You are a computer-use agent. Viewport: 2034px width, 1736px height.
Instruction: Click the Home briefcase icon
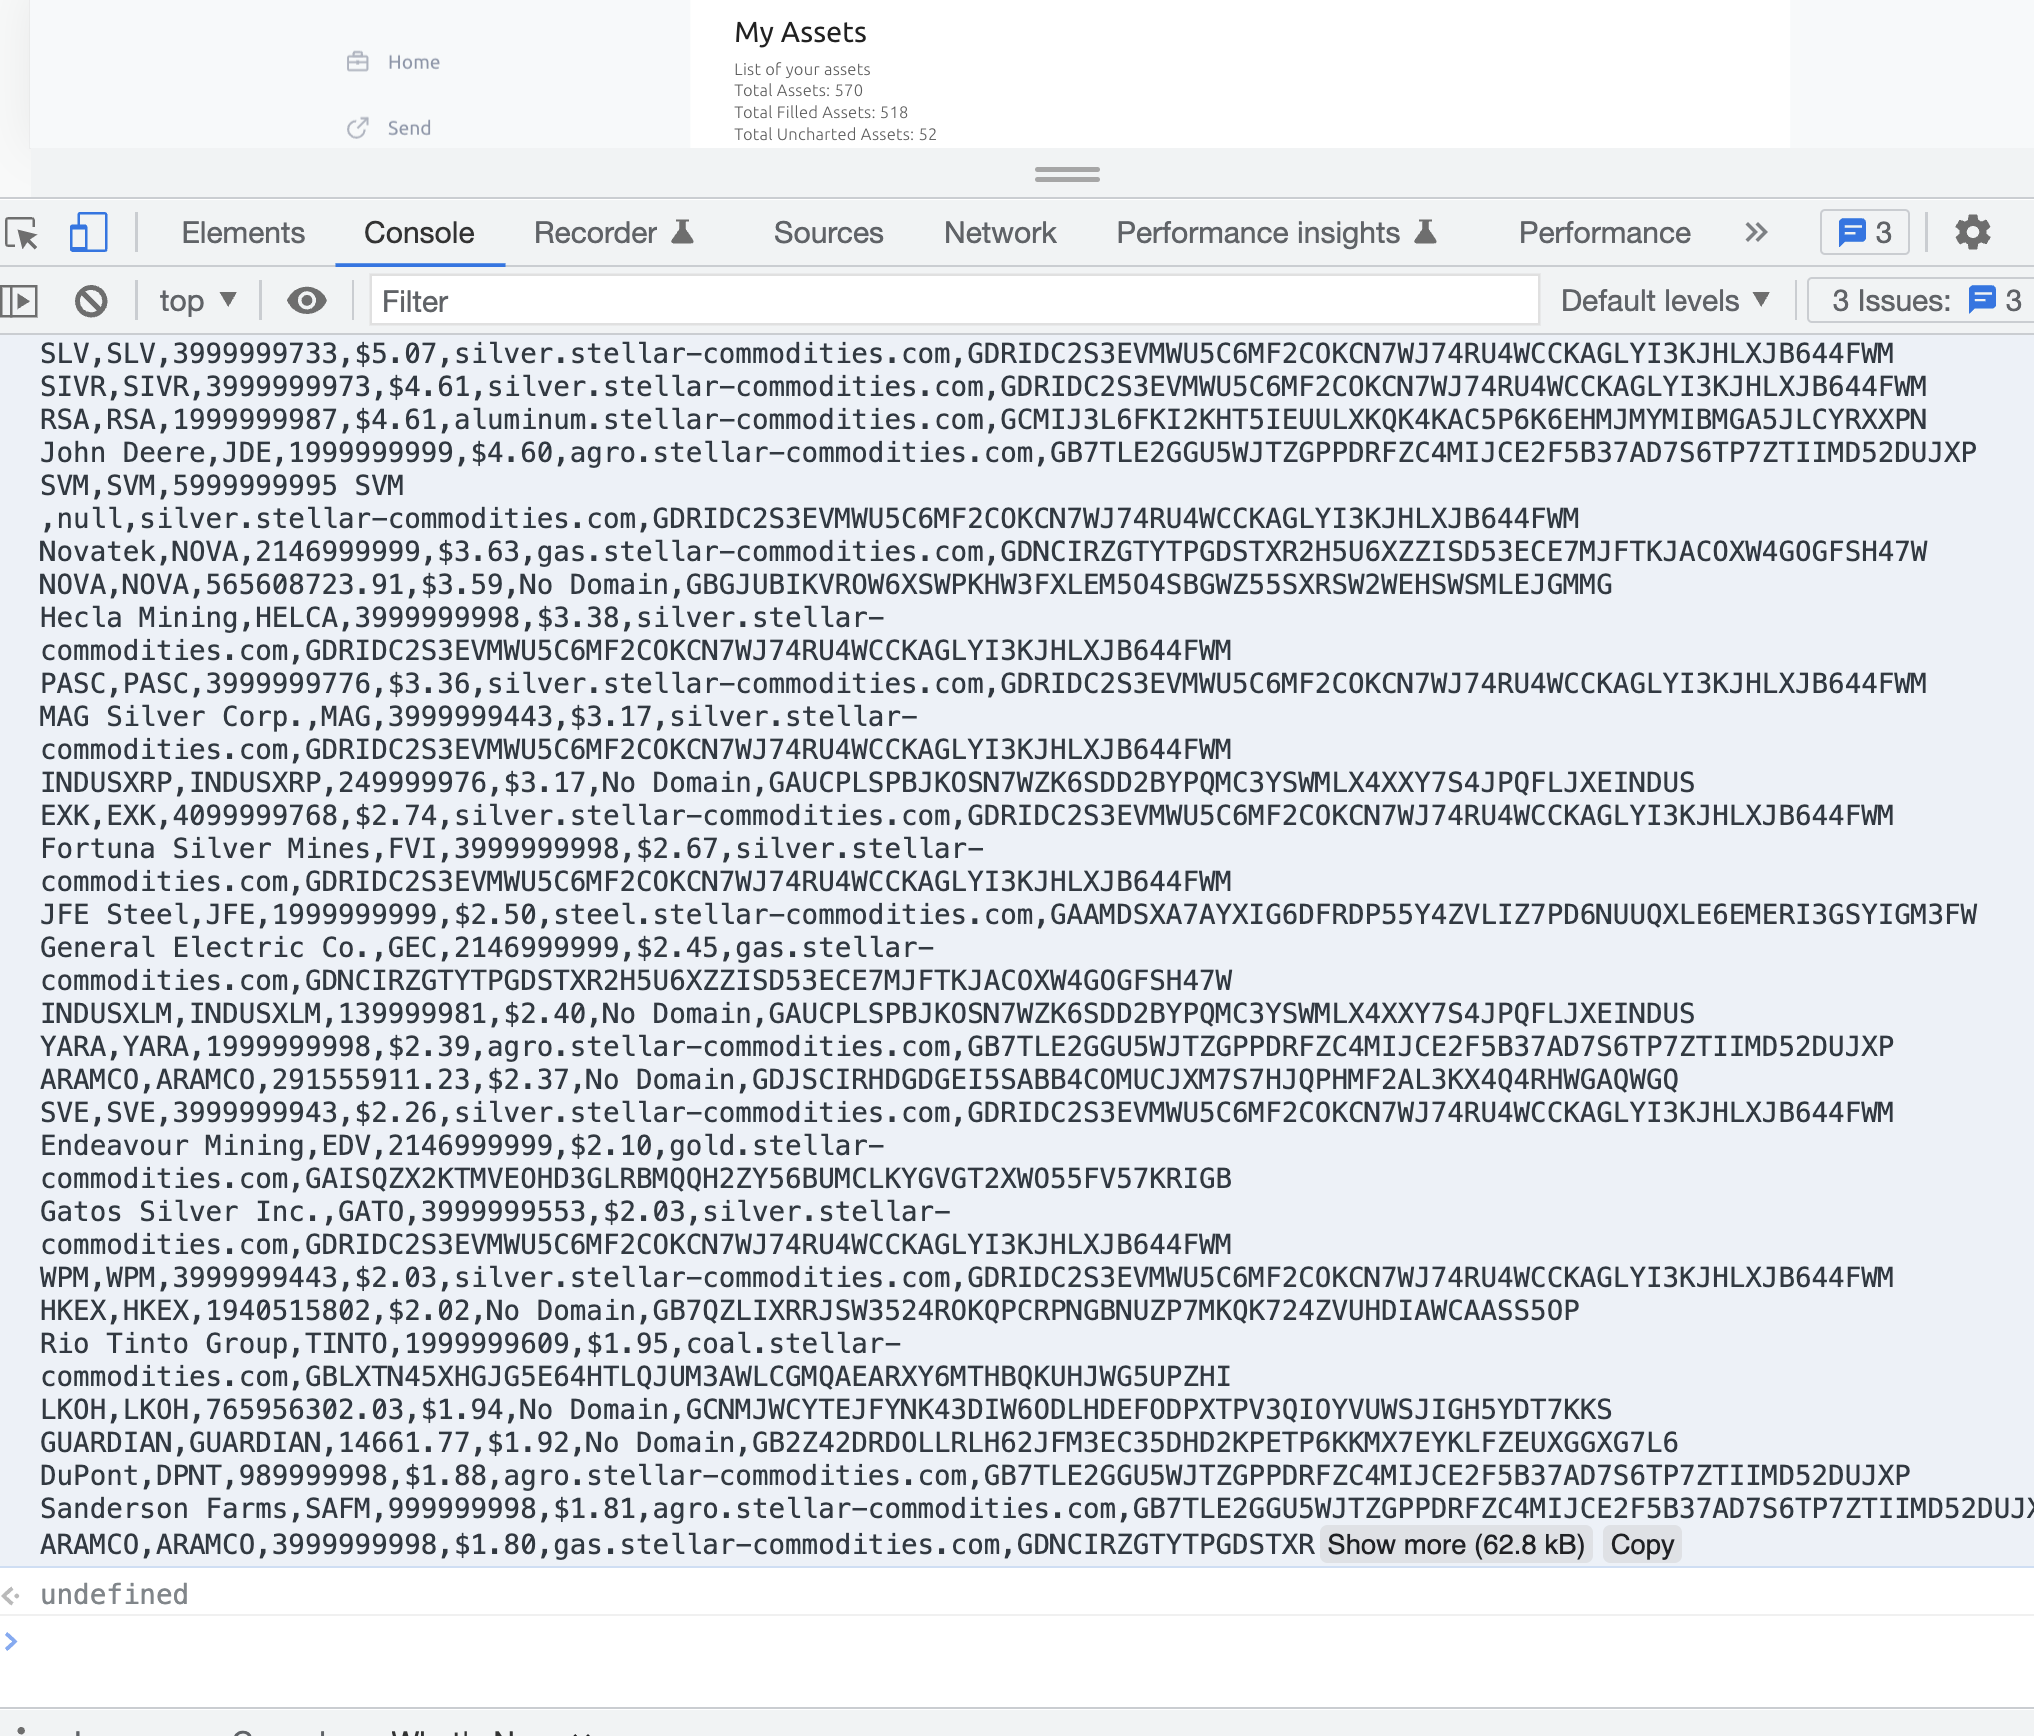click(357, 62)
